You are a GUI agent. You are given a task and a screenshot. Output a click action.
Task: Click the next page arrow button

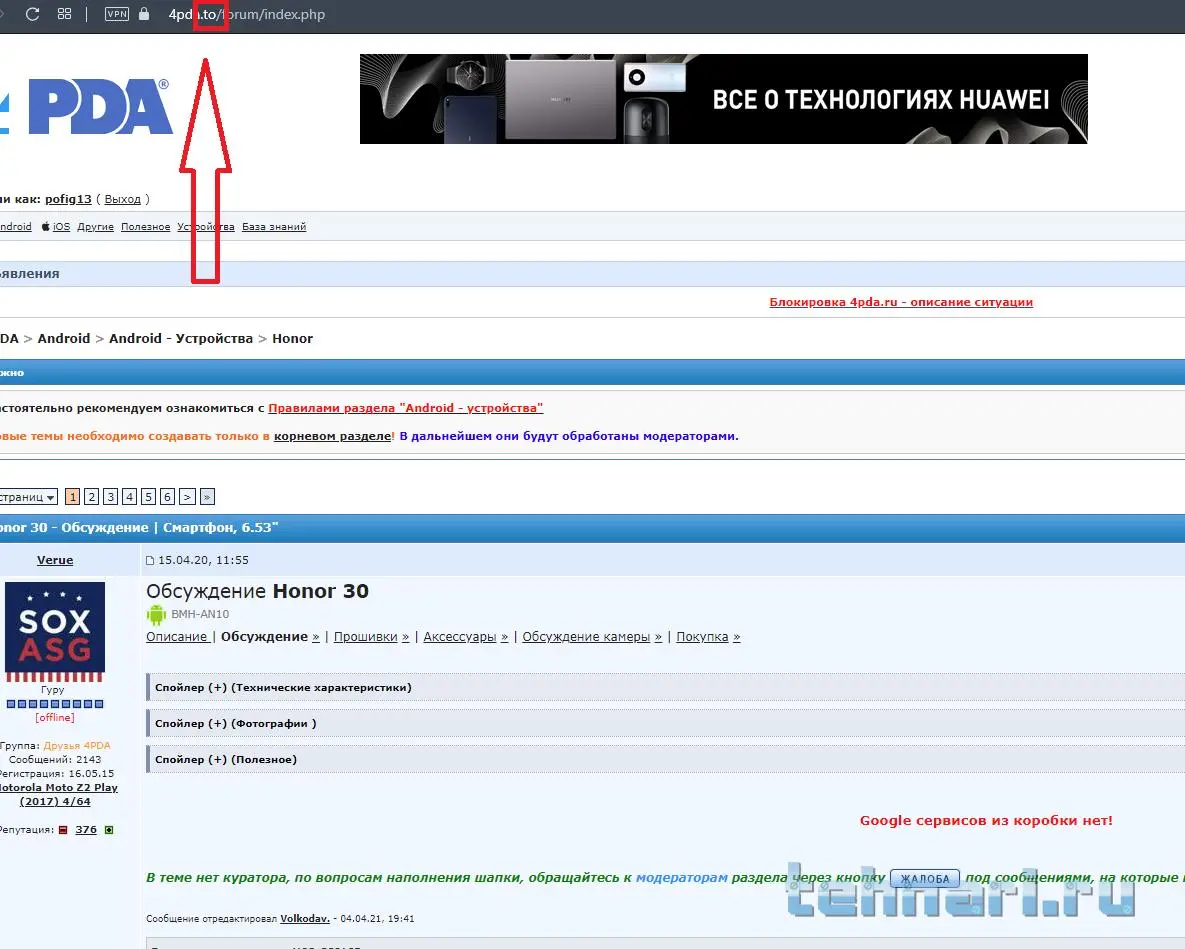(187, 496)
